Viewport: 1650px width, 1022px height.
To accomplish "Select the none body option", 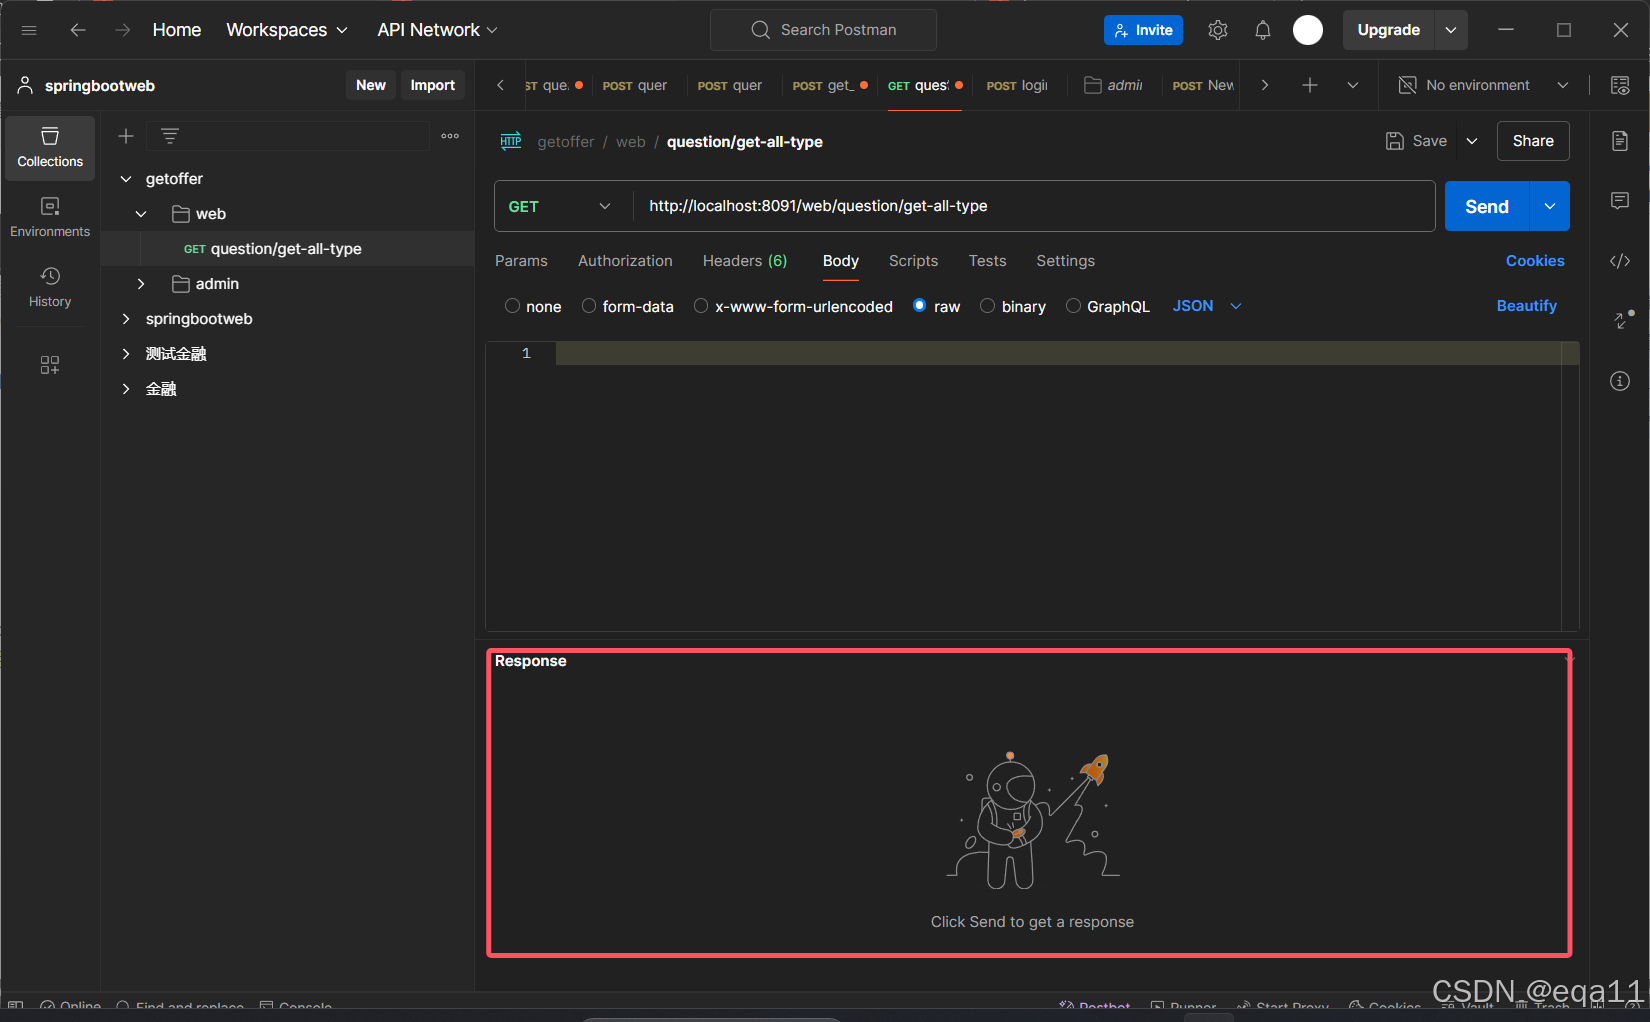I will pyautogui.click(x=512, y=306).
